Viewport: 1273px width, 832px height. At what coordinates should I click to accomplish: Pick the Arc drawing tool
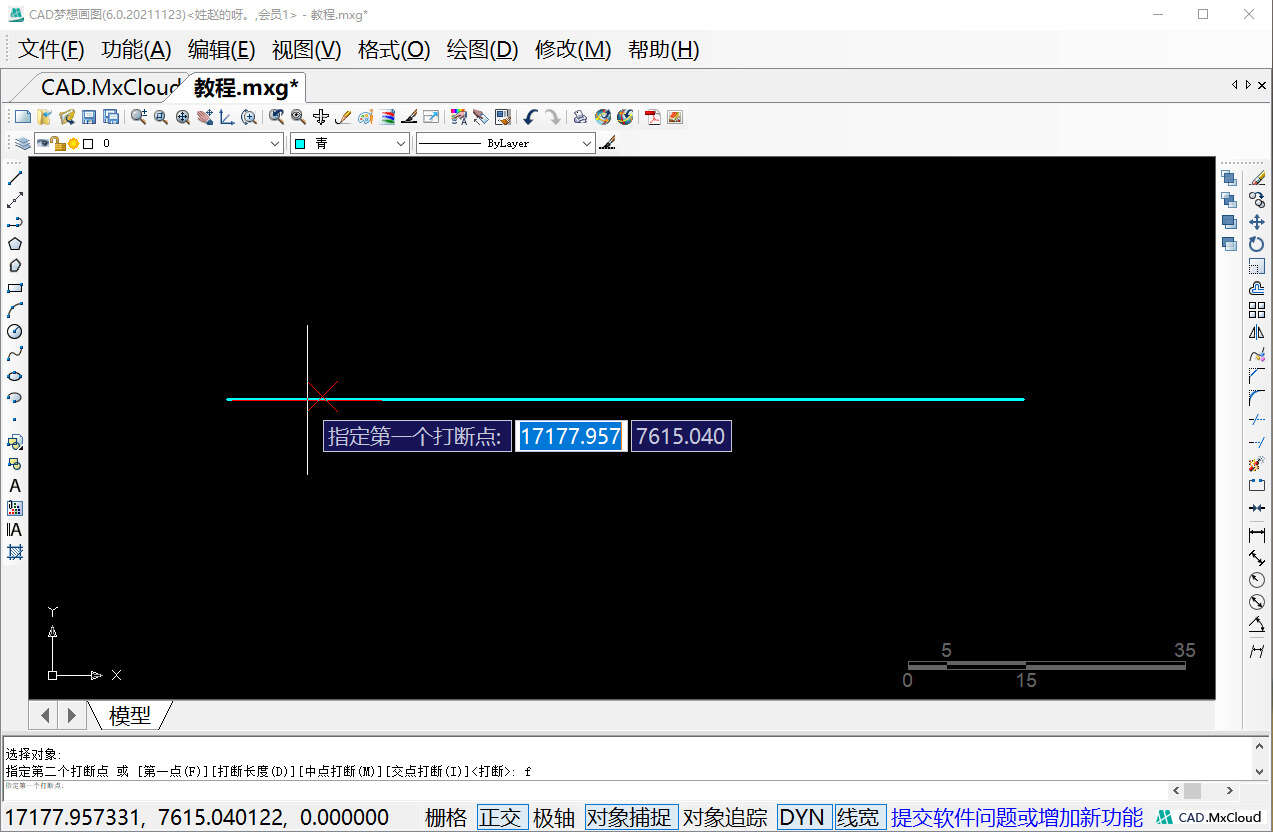click(x=15, y=310)
